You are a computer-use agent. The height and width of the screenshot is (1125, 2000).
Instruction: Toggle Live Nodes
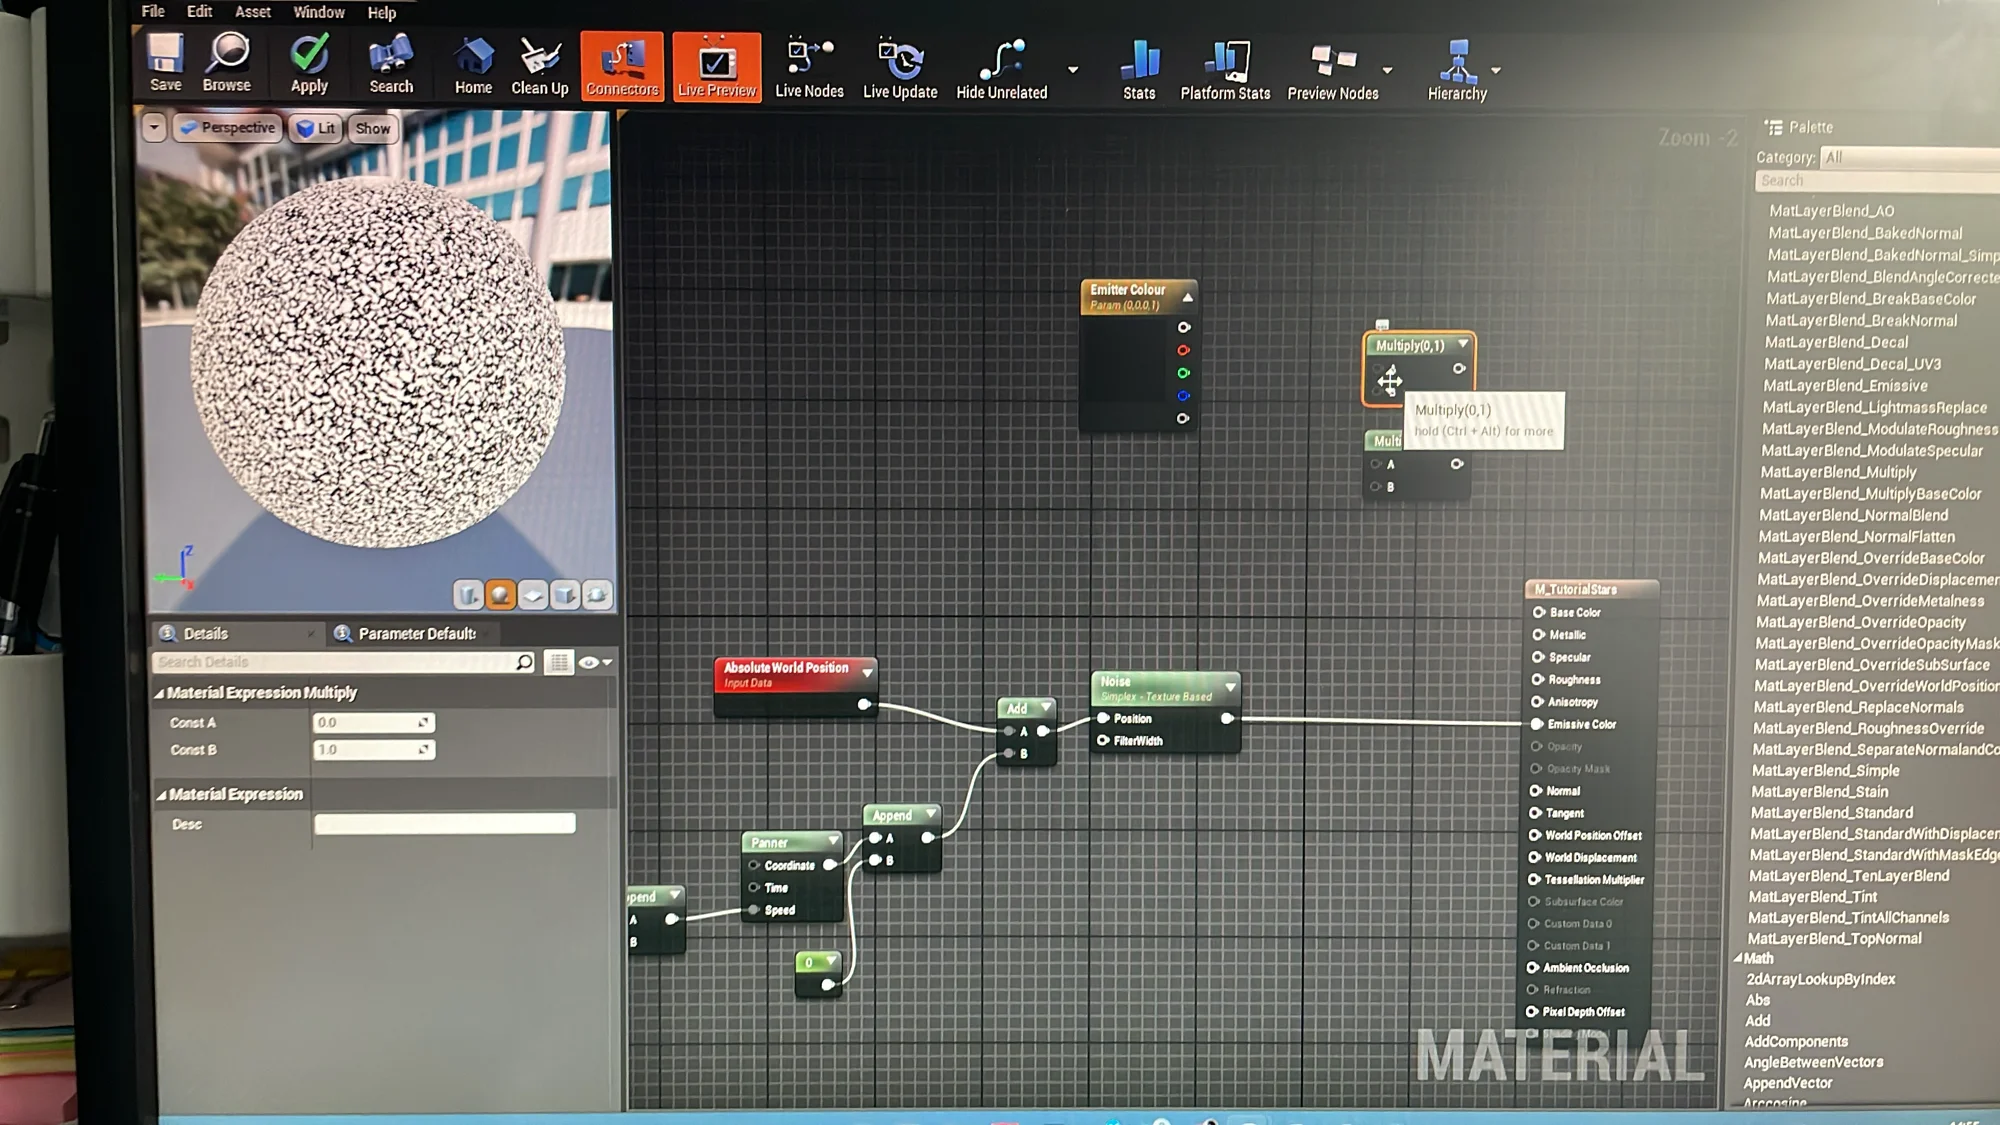click(809, 68)
